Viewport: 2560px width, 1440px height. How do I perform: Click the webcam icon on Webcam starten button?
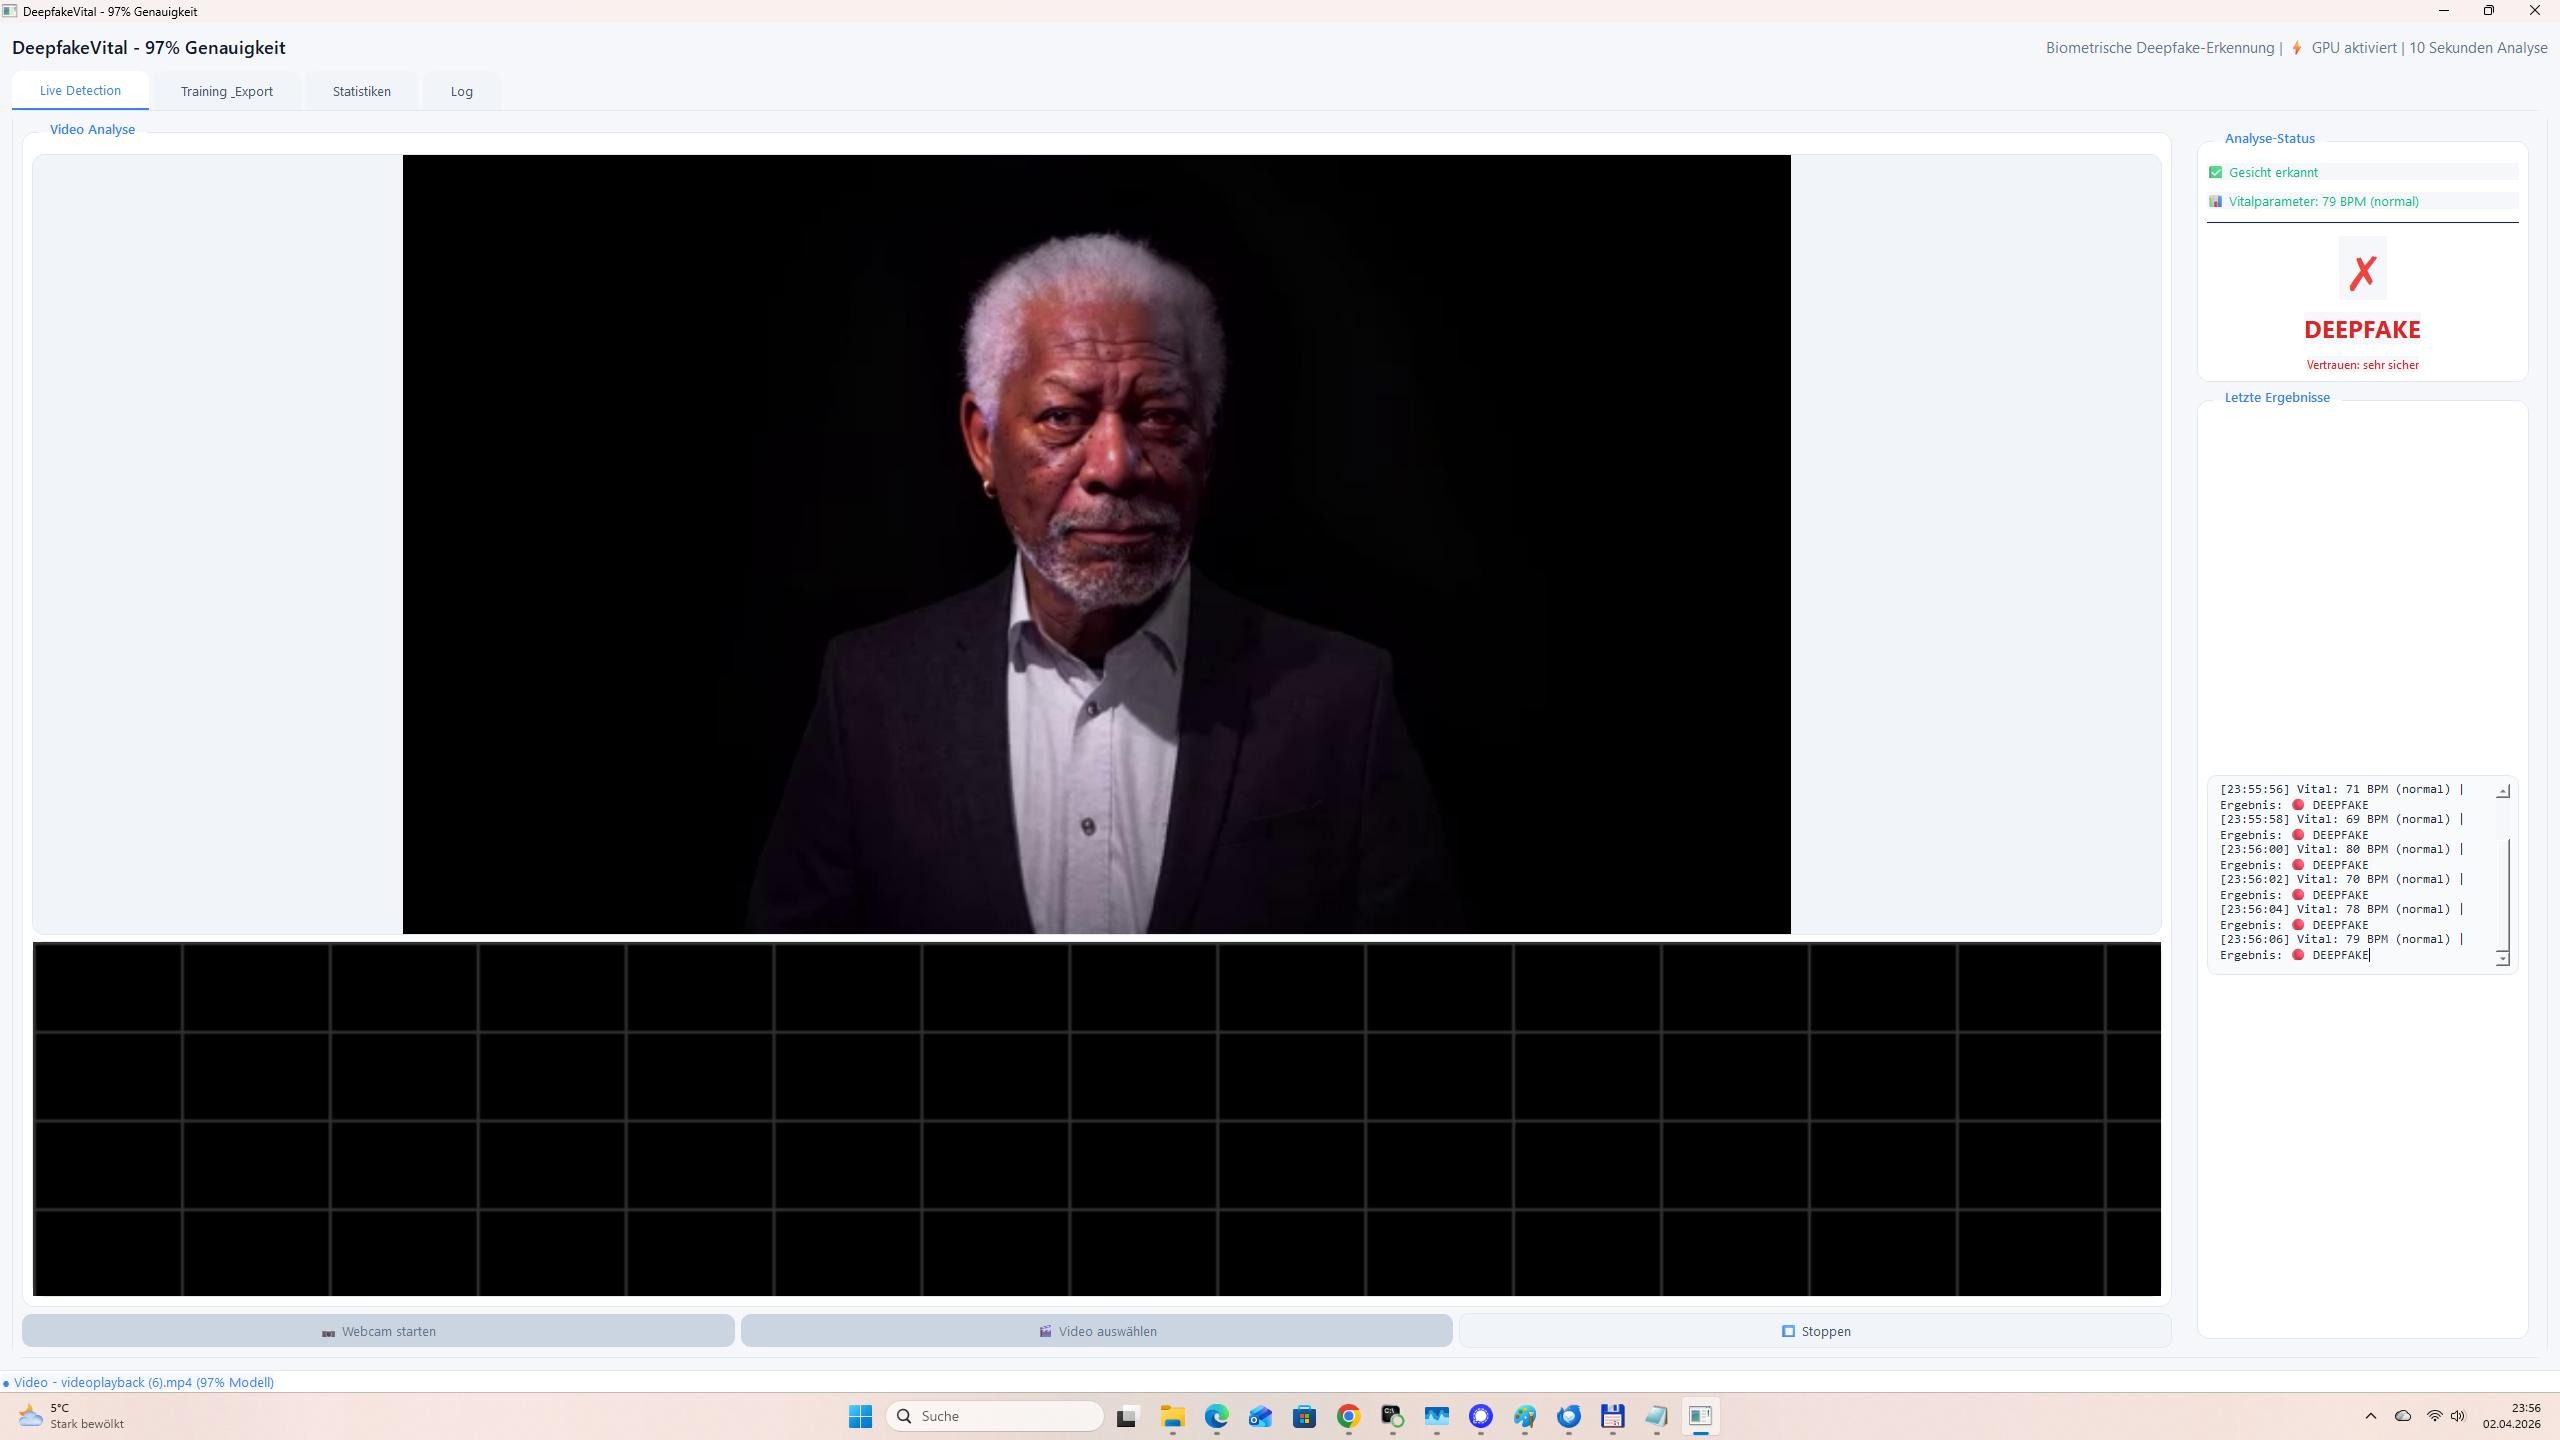click(327, 1330)
